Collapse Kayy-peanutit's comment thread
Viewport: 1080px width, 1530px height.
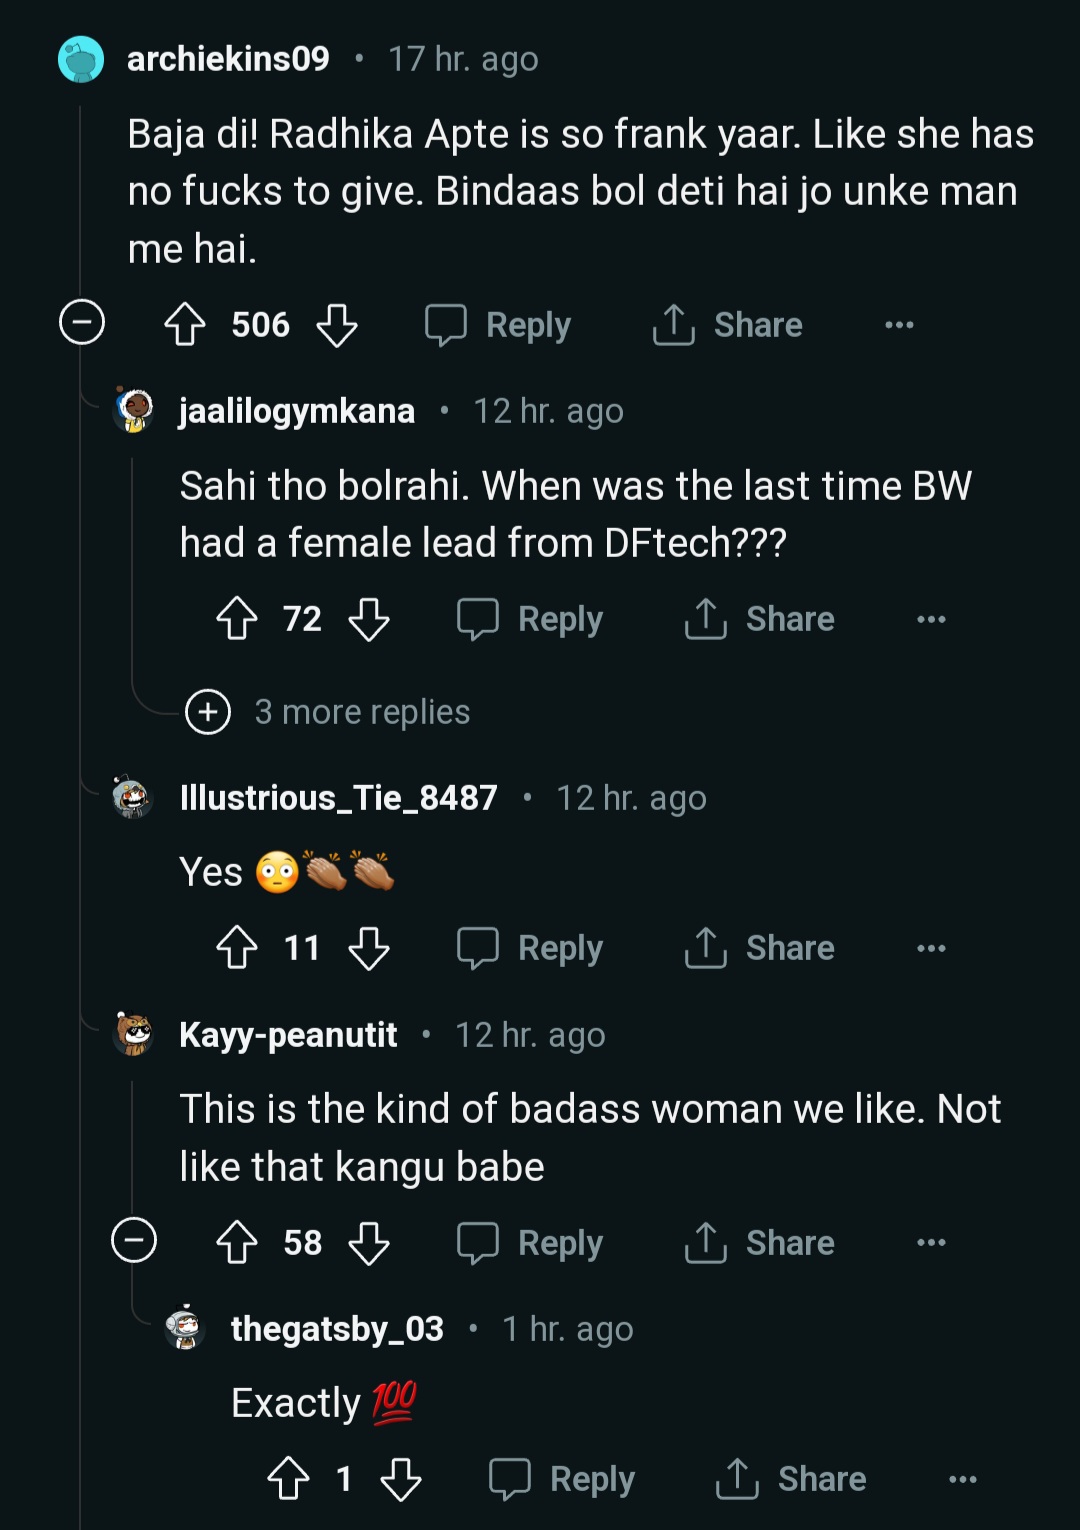pyautogui.click(x=134, y=1241)
